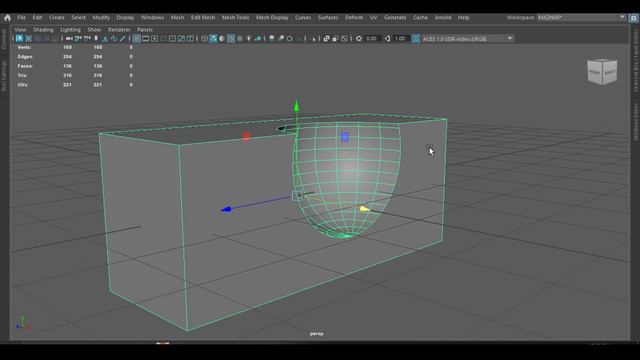This screenshot has height=360, width=640.
Task: Toggle the View Transform icon beside ACES
Action: (416, 38)
